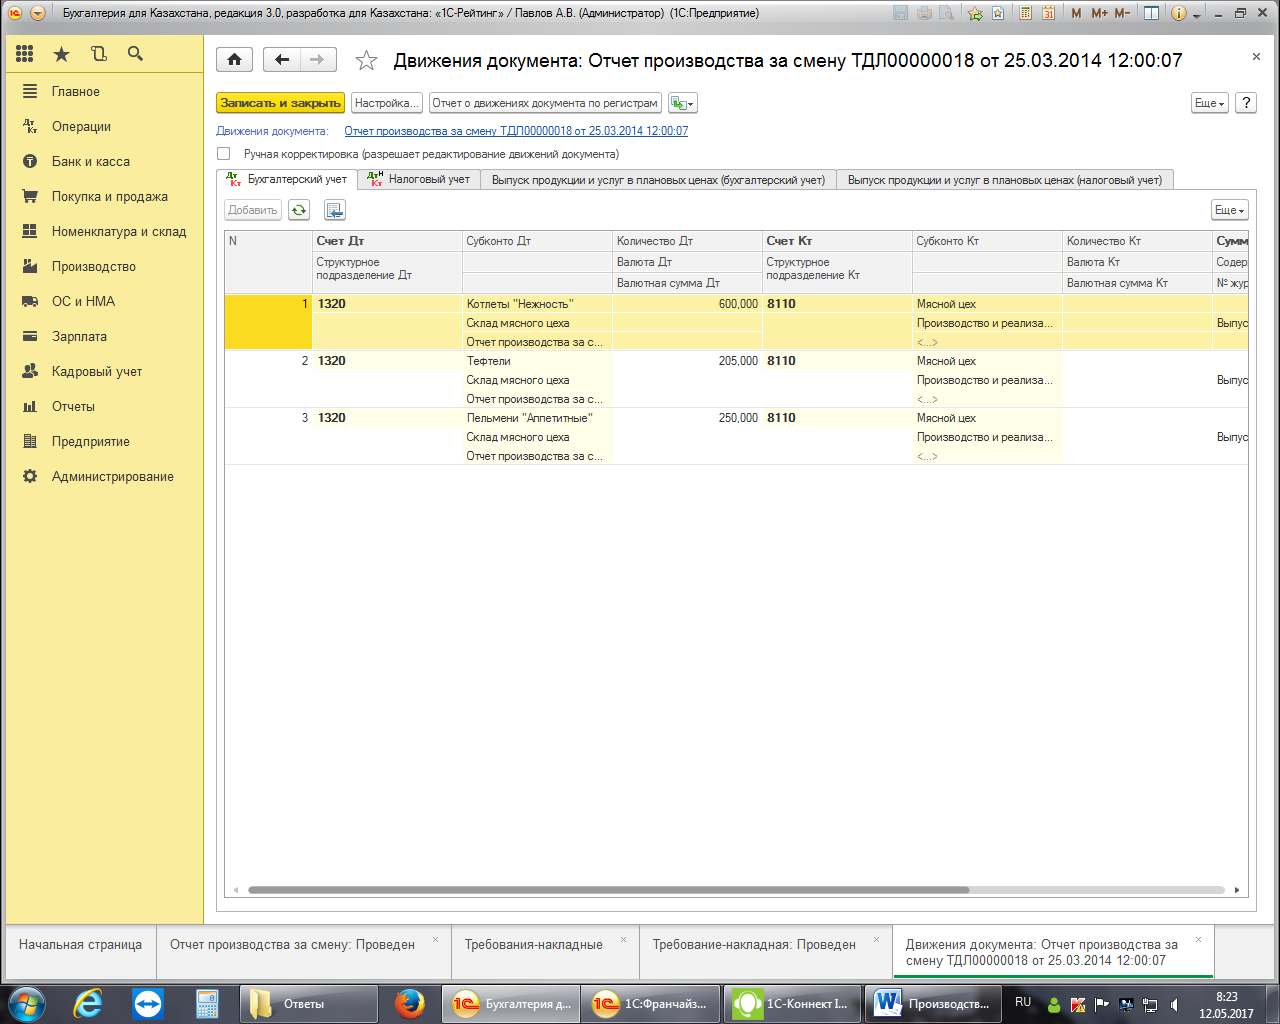1280x1024 pixels.
Task: Open help question mark button
Action: click(x=1245, y=103)
